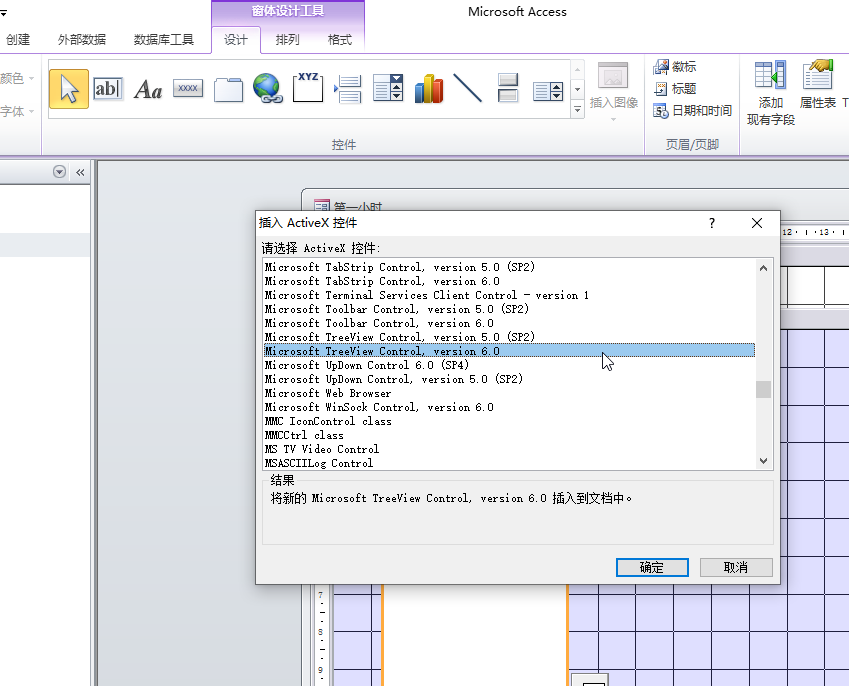This screenshot has width=849, height=686.
Task: Open the Property Sheet (属性表)
Action: tap(818, 85)
